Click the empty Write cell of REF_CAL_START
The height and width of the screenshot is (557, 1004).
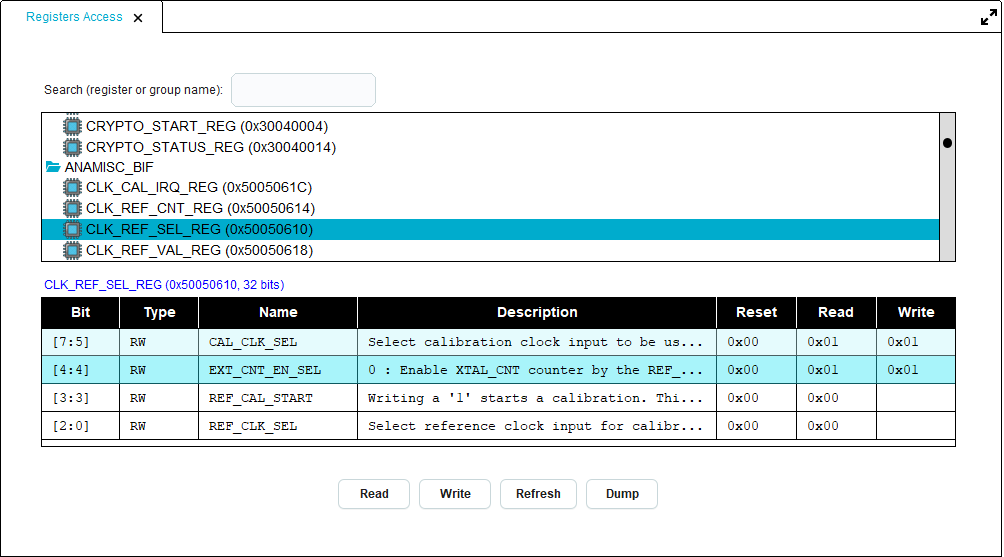pyautogui.click(x=916, y=398)
